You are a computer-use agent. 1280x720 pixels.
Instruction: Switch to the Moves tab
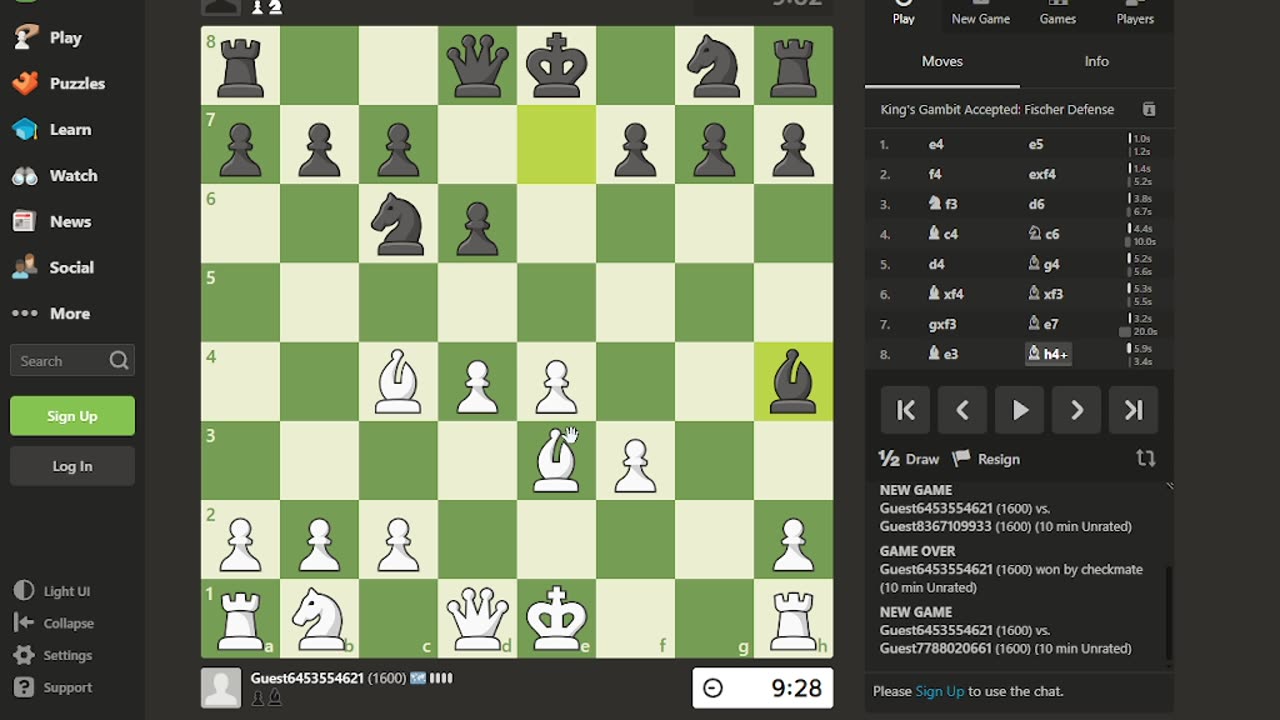click(x=942, y=62)
